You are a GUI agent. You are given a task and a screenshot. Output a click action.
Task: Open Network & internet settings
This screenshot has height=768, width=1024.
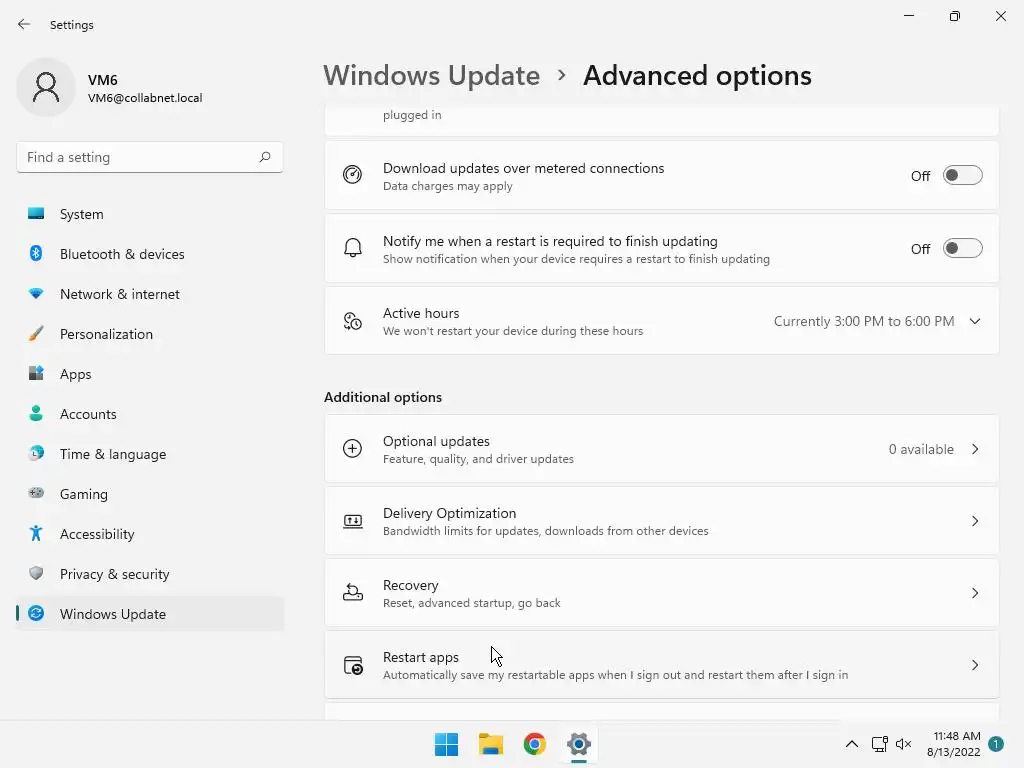pos(150,294)
